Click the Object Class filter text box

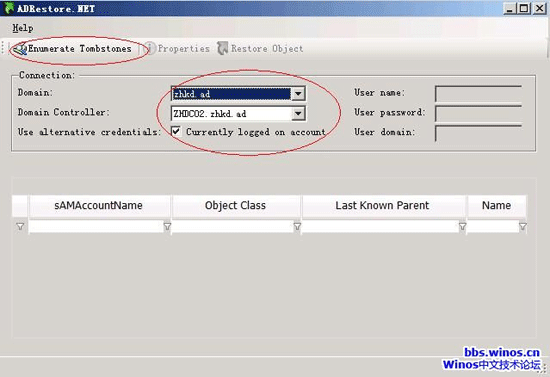point(232,227)
